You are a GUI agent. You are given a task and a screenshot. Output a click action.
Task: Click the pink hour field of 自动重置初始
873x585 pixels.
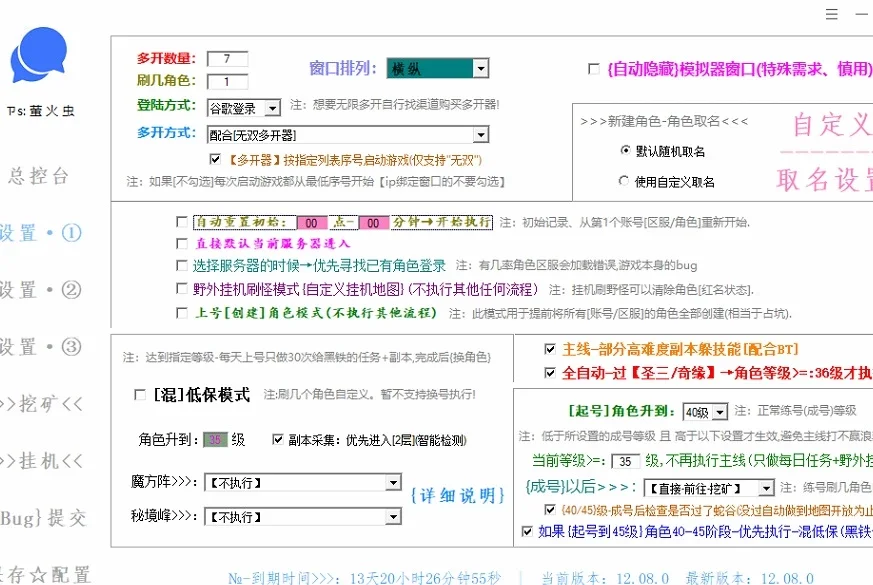(x=312, y=223)
